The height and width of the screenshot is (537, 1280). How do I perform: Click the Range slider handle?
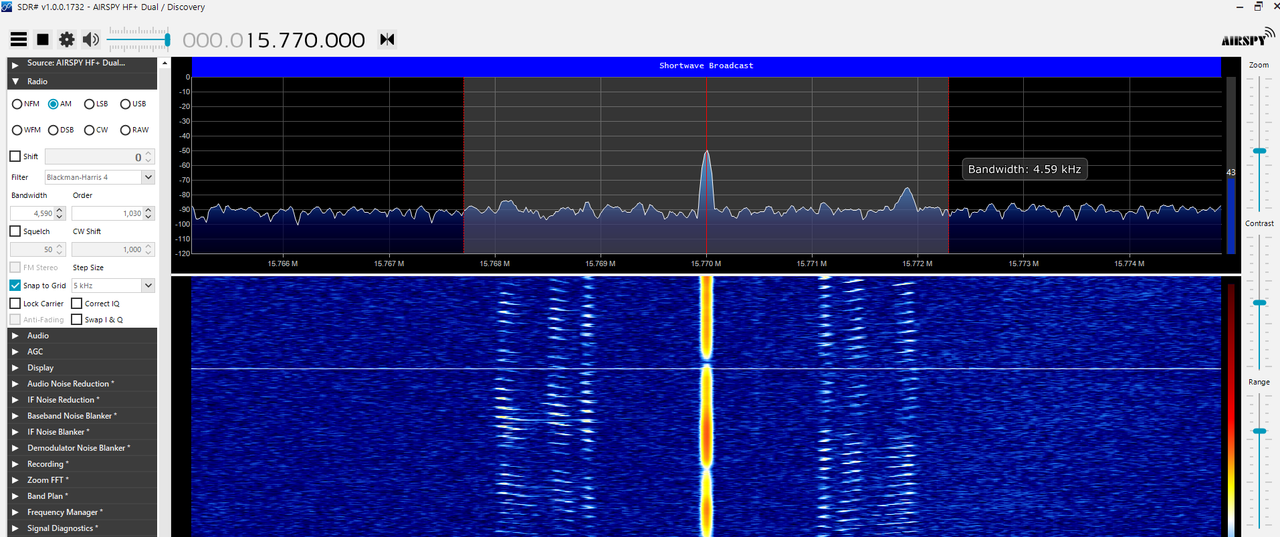[1259, 430]
